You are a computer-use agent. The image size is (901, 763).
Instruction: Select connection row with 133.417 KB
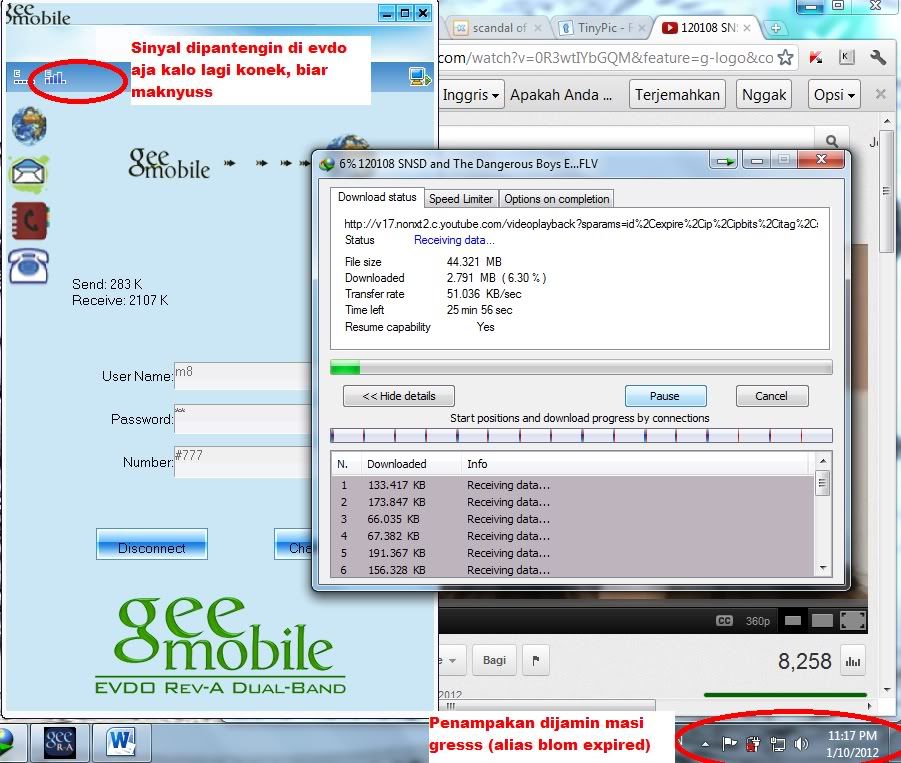click(x=572, y=485)
